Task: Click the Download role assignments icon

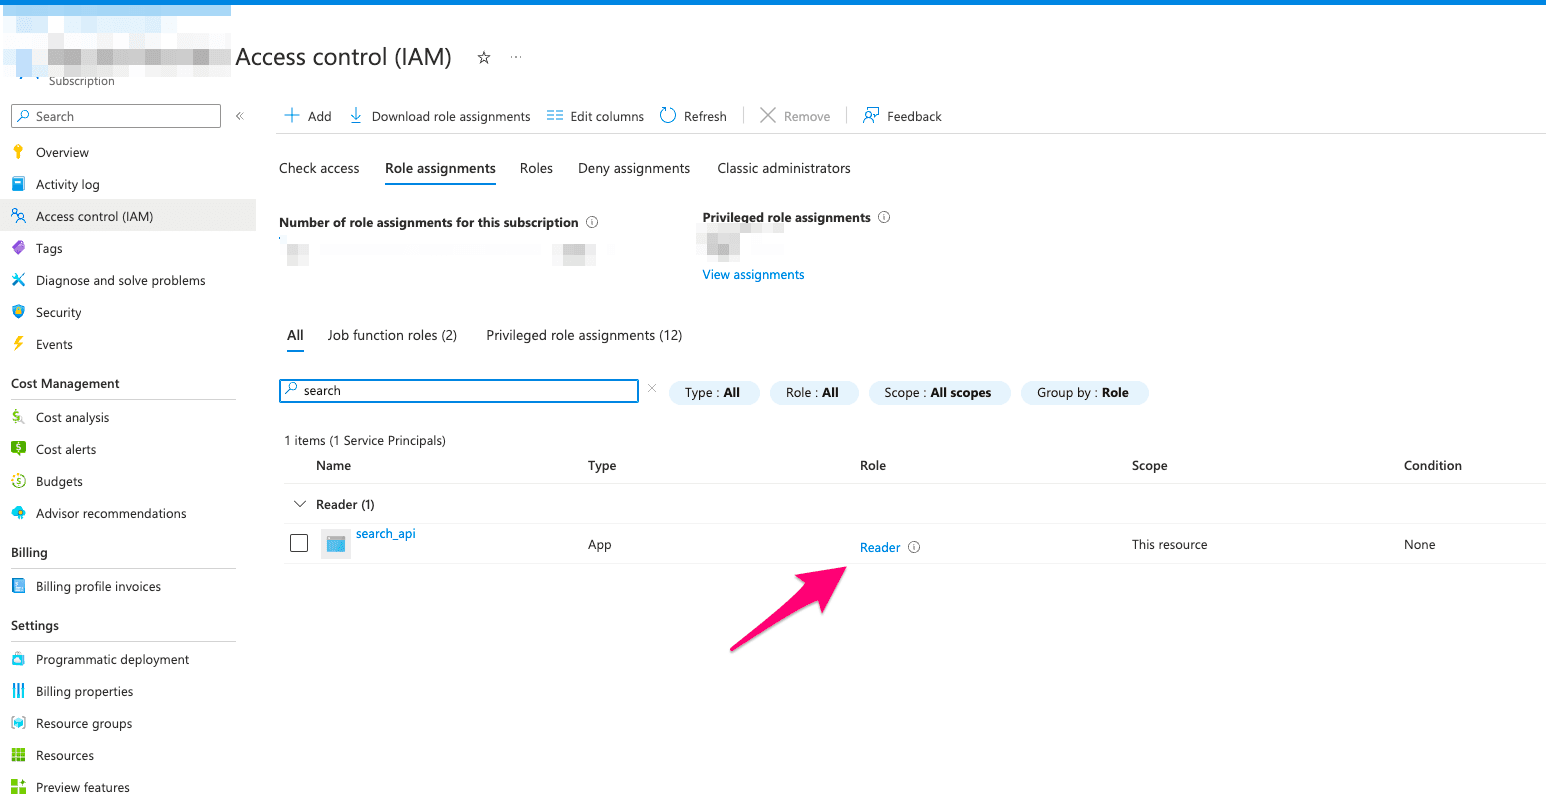Action: click(x=356, y=116)
